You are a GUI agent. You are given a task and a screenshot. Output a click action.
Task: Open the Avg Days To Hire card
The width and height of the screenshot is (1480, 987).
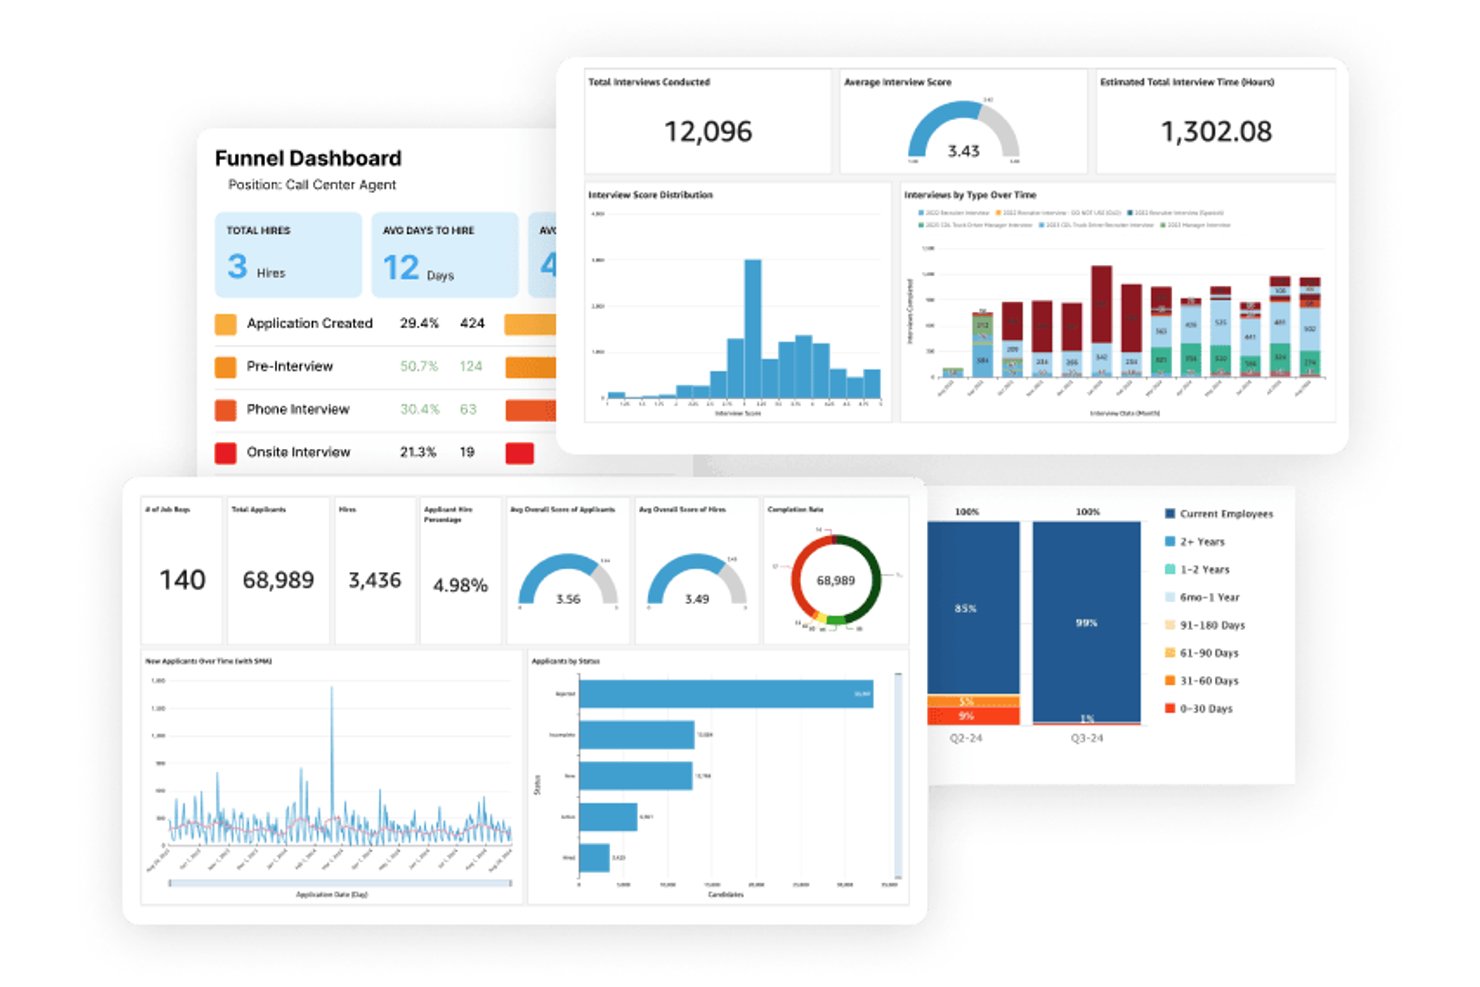point(445,255)
